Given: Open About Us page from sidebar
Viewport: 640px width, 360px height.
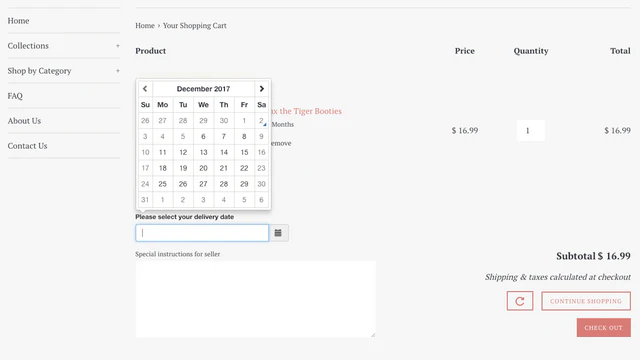Looking at the screenshot, I should (x=24, y=121).
